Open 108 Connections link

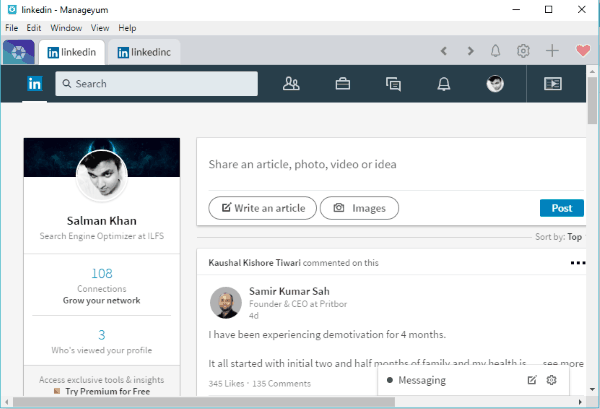(101, 286)
